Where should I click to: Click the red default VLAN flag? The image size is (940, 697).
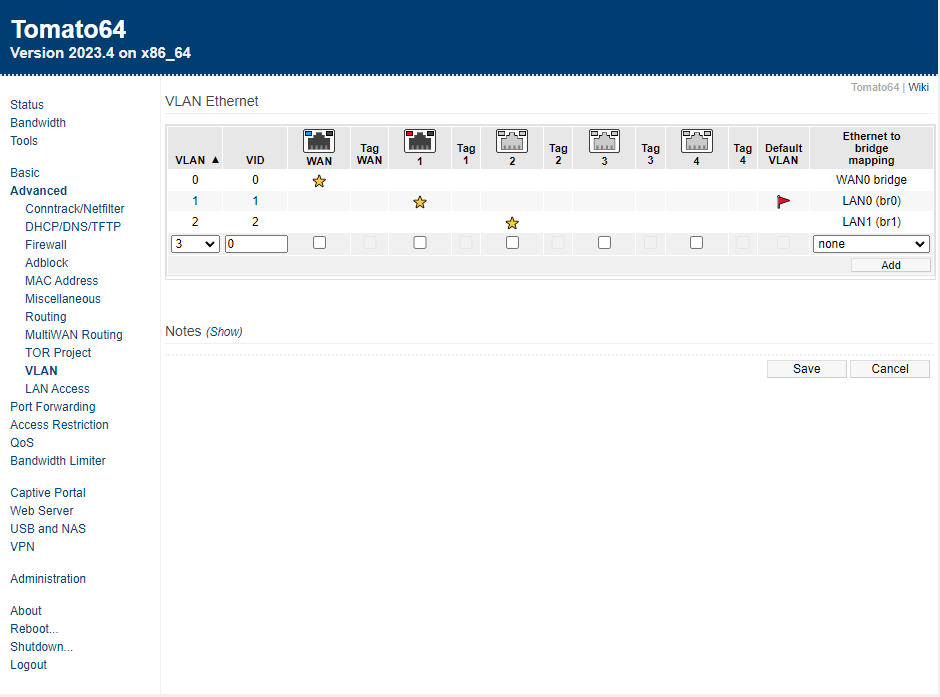(x=783, y=202)
